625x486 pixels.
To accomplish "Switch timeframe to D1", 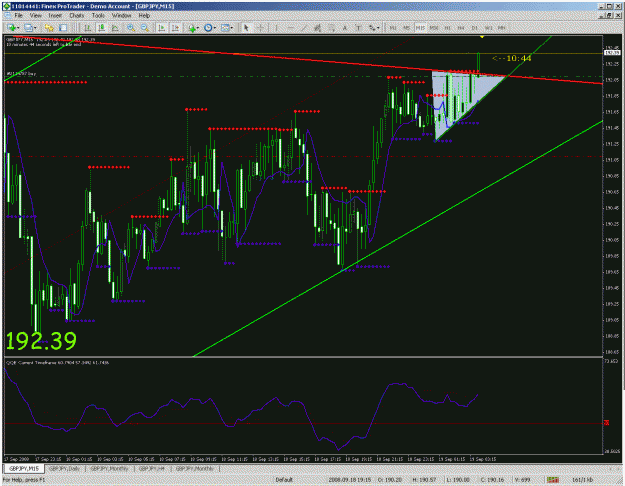I will [x=475, y=28].
